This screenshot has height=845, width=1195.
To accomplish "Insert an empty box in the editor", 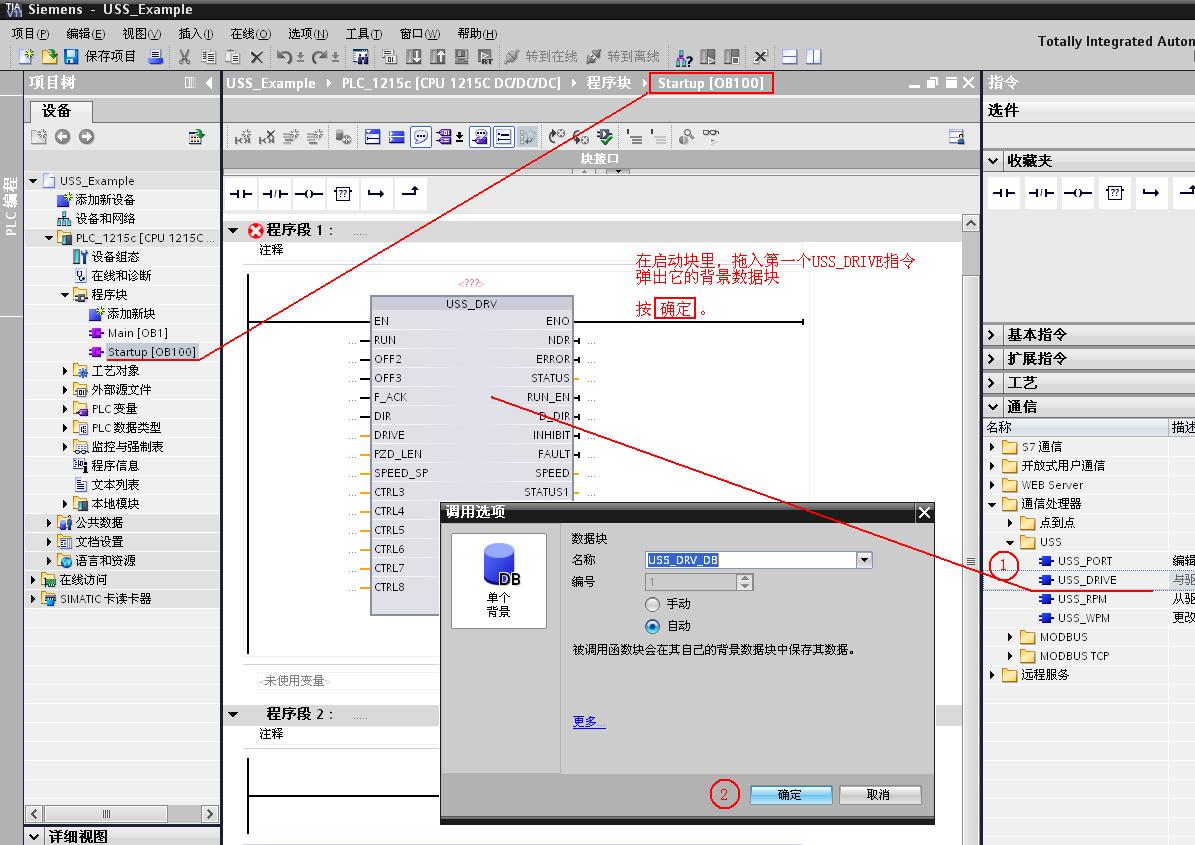I will coord(343,194).
